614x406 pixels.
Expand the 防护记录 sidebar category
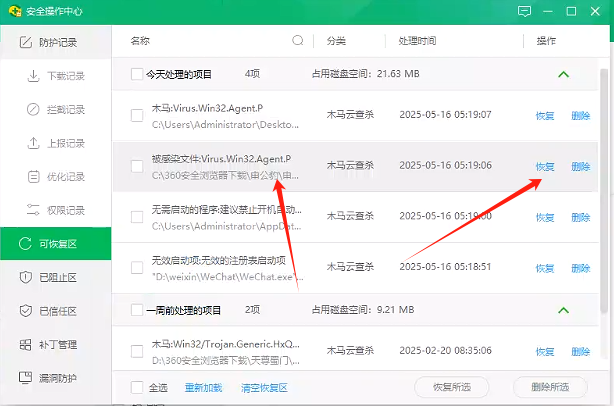coord(57,42)
